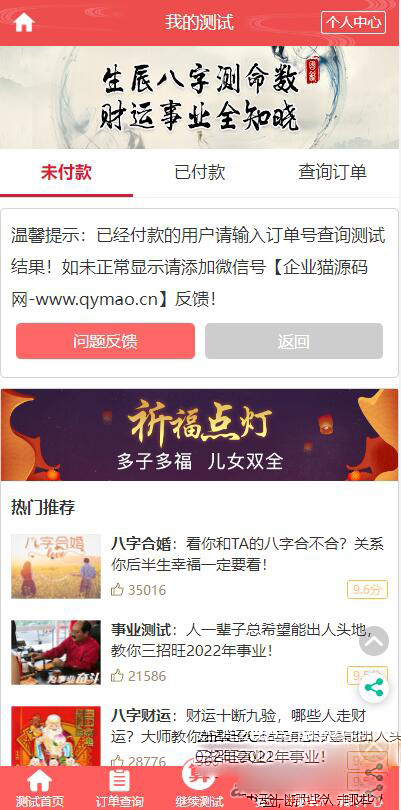Open 八字合婚 thumbnail image
The height and width of the screenshot is (810, 401).
click(x=56, y=566)
